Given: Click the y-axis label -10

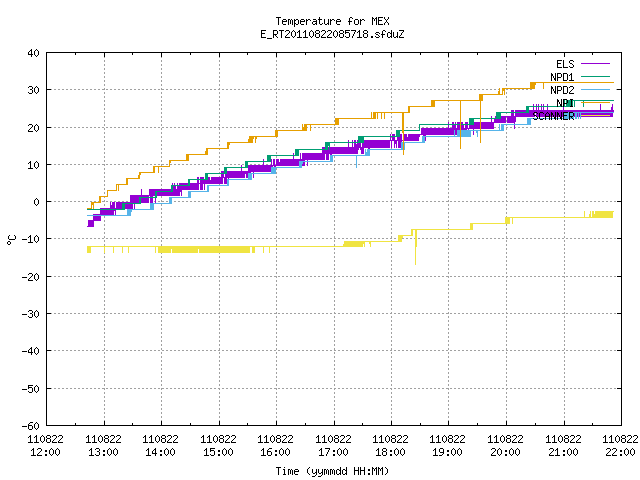Looking at the screenshot, I should click(x=31, y=239).
